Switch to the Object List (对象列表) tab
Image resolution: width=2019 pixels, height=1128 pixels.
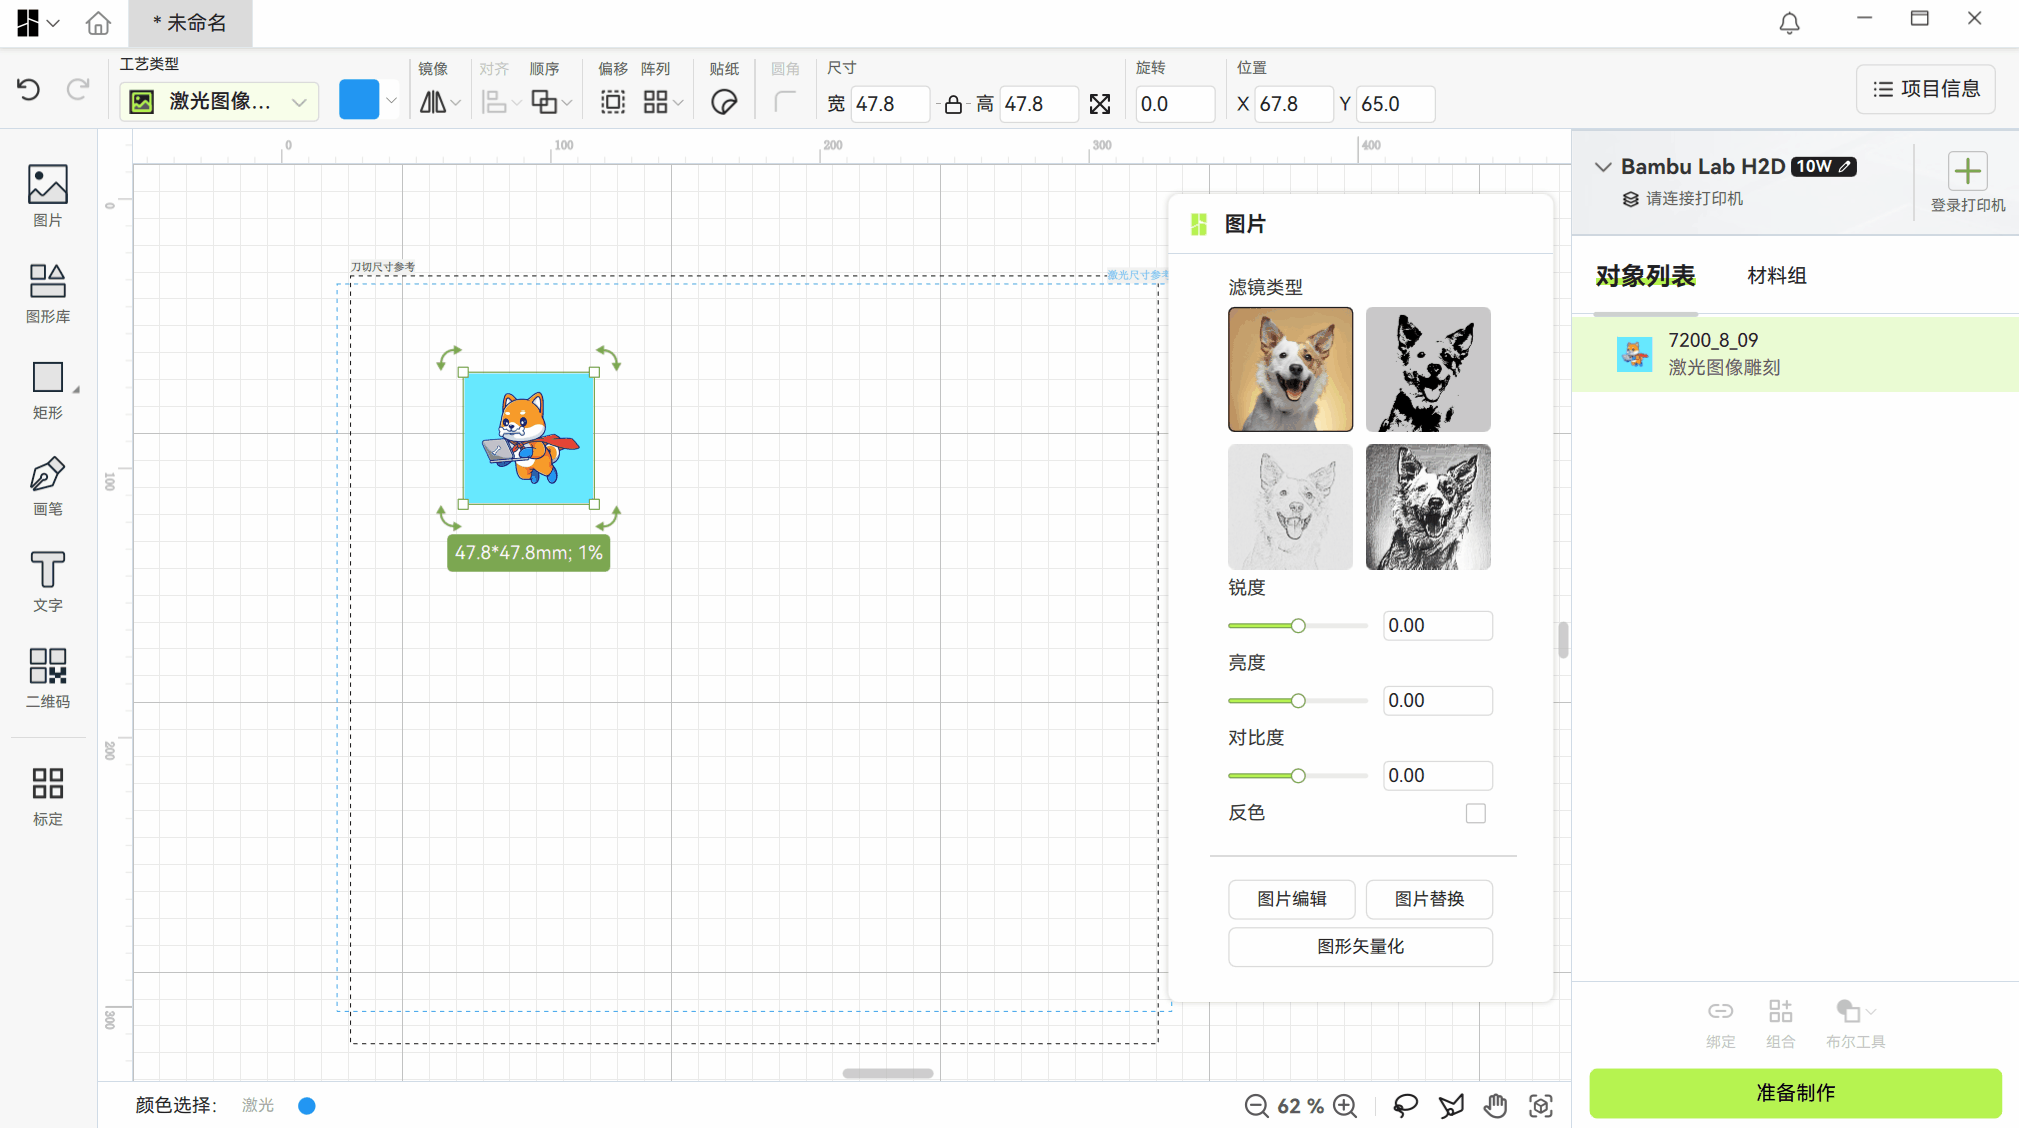[1645, 276]
